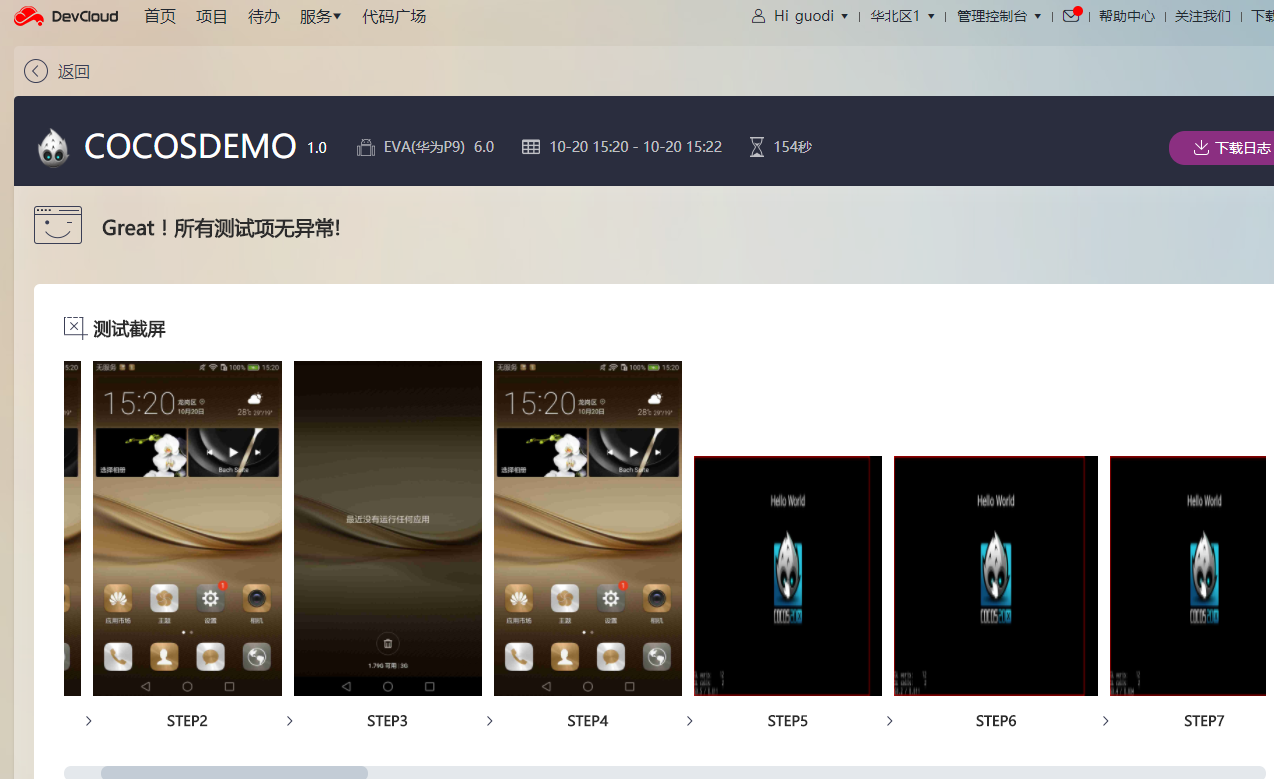The image size is (1274, 779).
Task: Click the device icon beside EVA(华为P9)
Action: 366,147
